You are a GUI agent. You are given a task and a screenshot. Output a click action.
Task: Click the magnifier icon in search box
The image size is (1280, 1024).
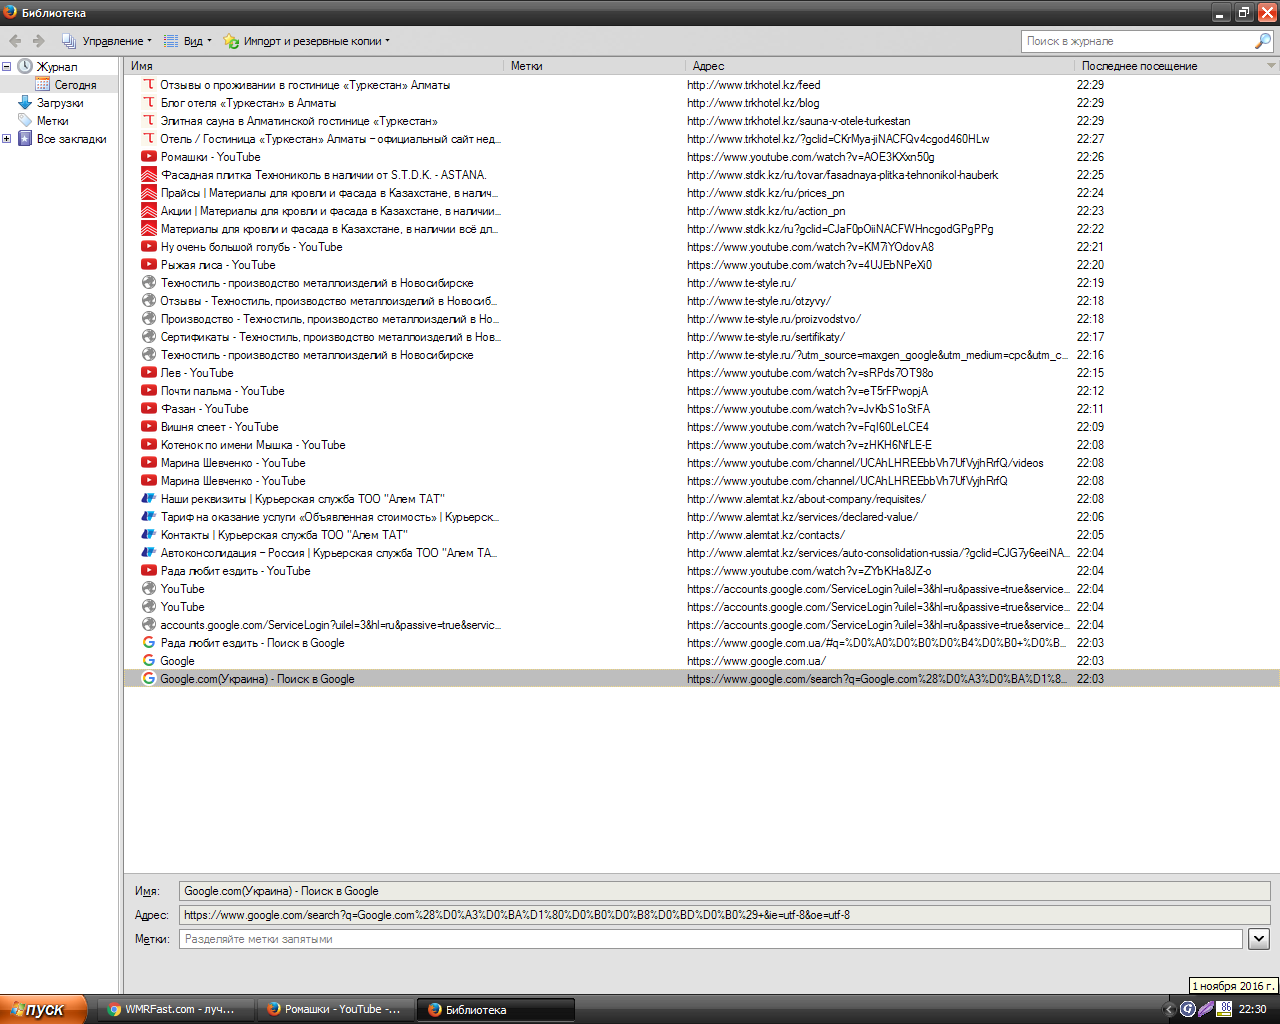coord(1263,41)
